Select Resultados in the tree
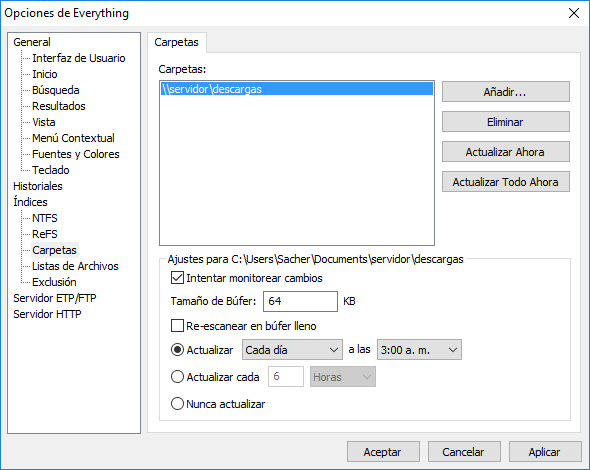The height and width of the screenshot is (470, 590). (x=59, y=106)
